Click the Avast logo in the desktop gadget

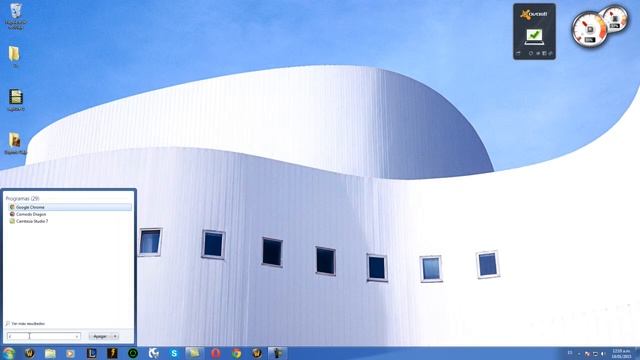[x=534, y=15]
